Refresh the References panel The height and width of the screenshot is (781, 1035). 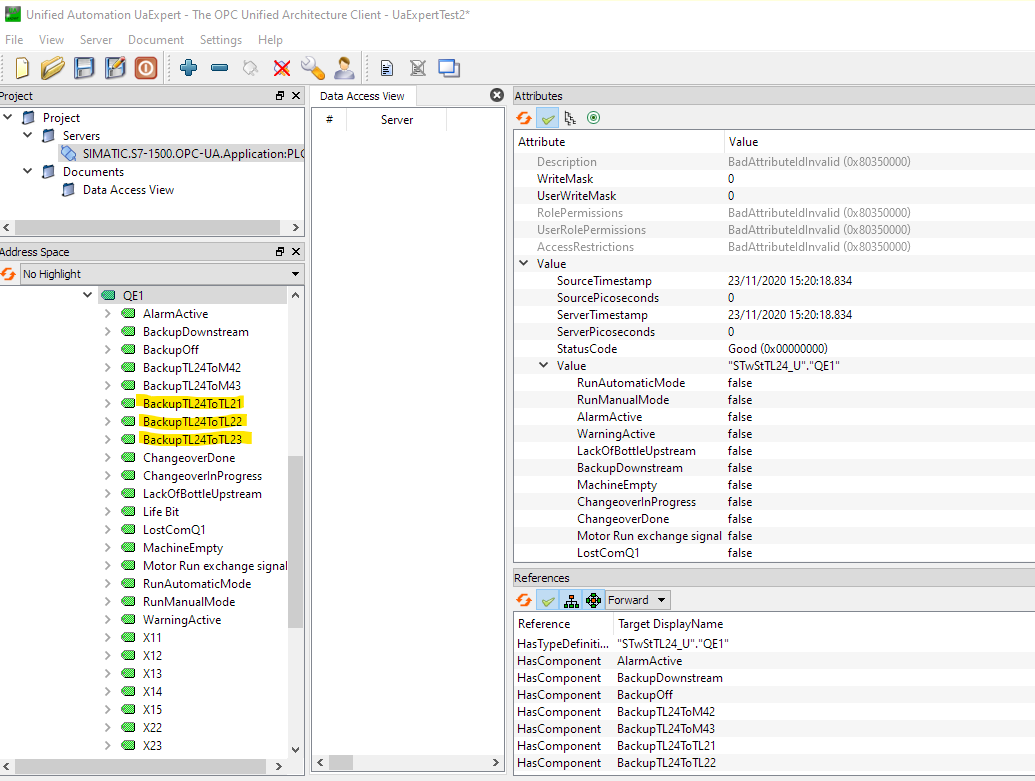(x=524, y=600)
